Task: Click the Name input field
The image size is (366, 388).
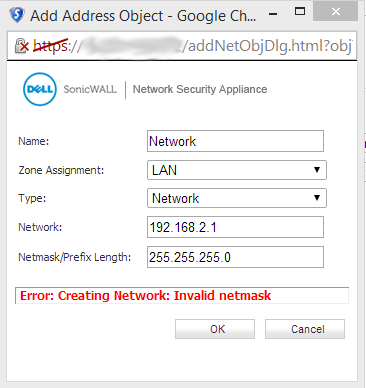Action: pos(235,141)
